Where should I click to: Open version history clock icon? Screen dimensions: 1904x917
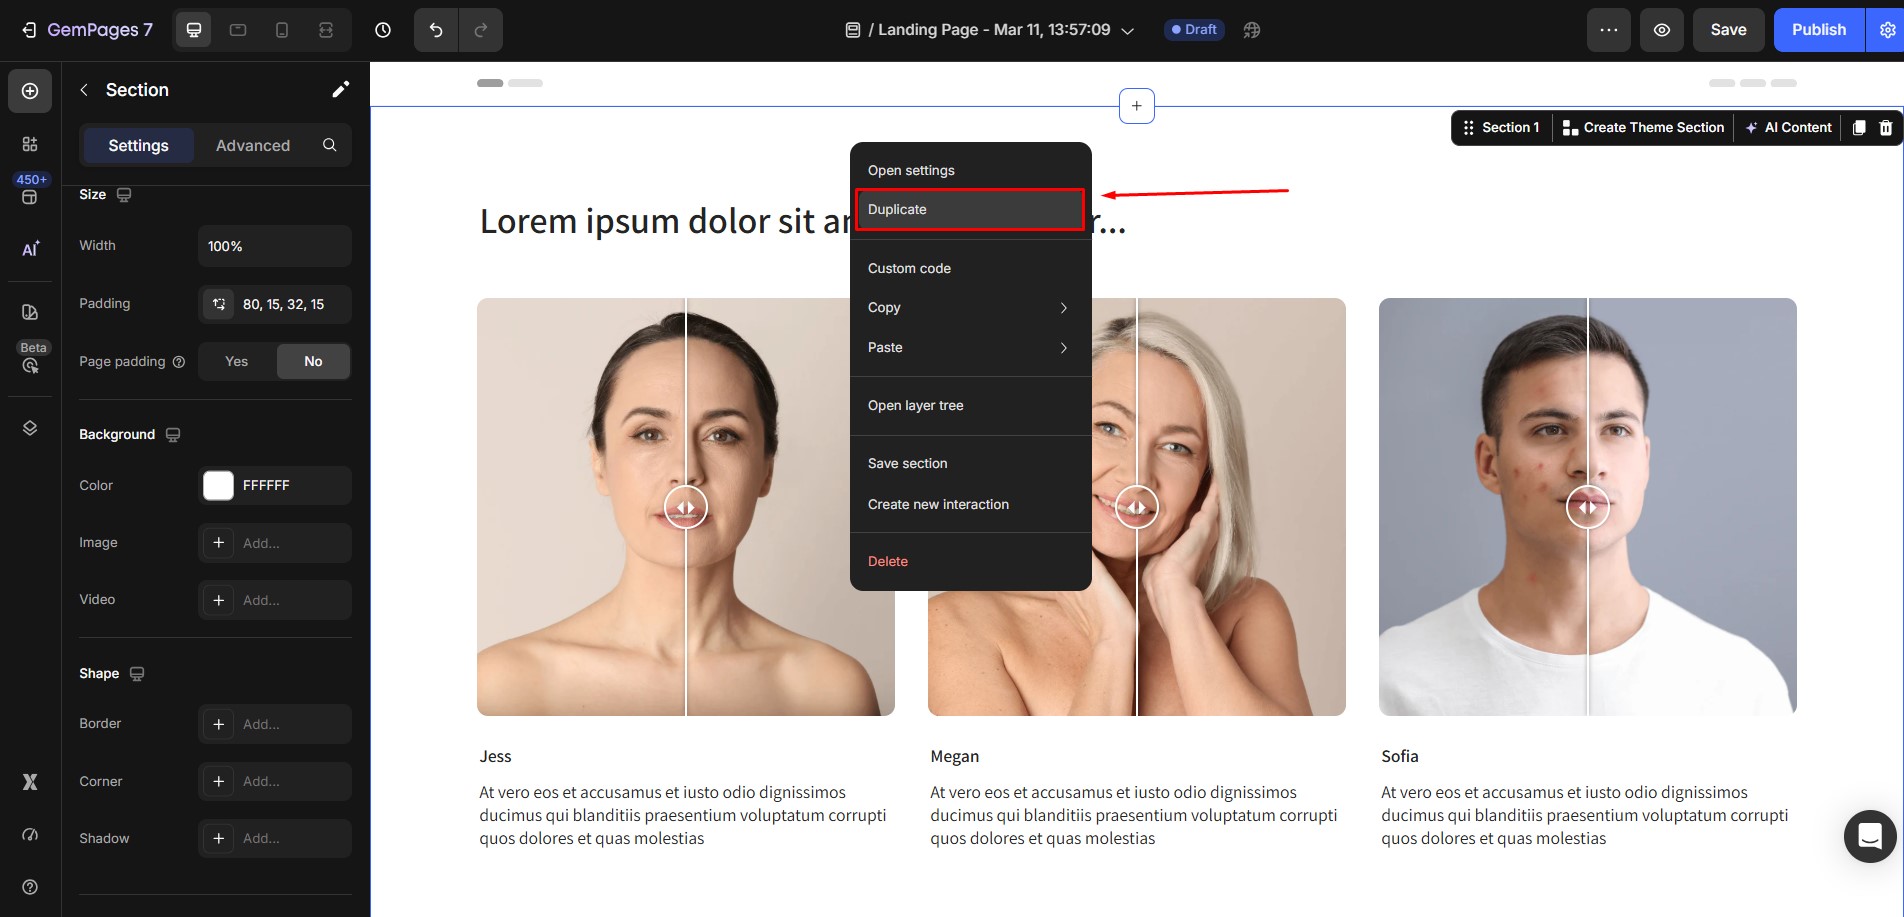(x=383, y=30)
